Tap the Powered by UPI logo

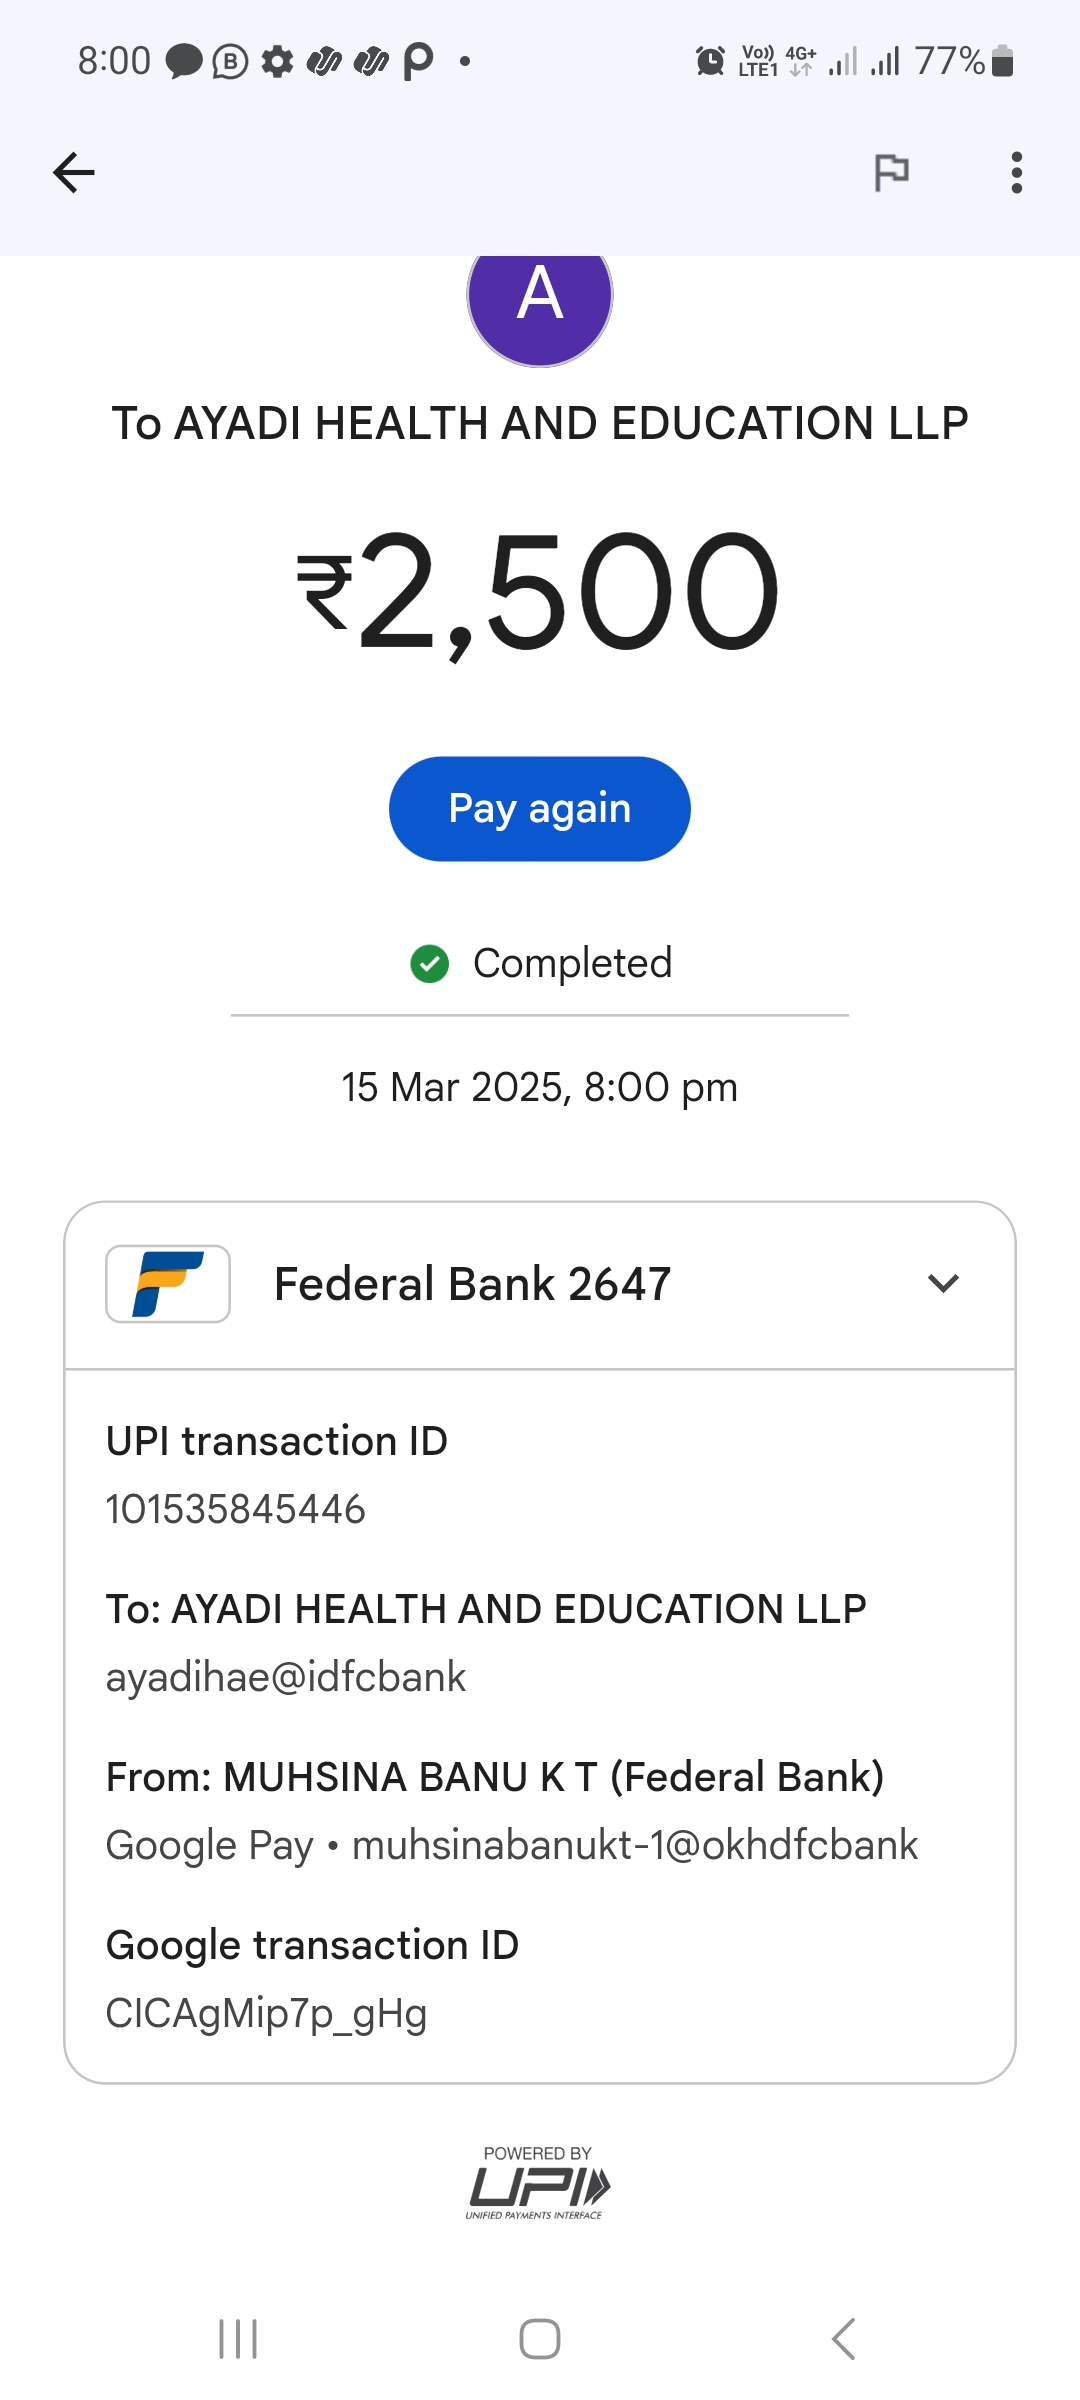tap(538, 2183)
